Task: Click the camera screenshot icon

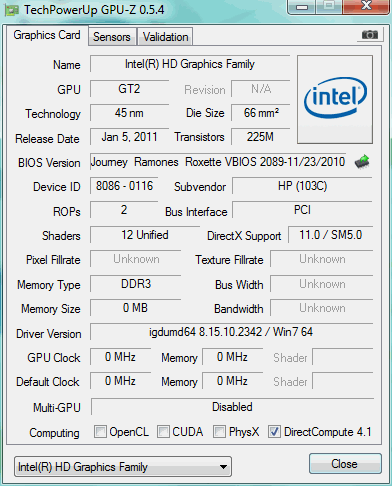Action: [370, 34]
